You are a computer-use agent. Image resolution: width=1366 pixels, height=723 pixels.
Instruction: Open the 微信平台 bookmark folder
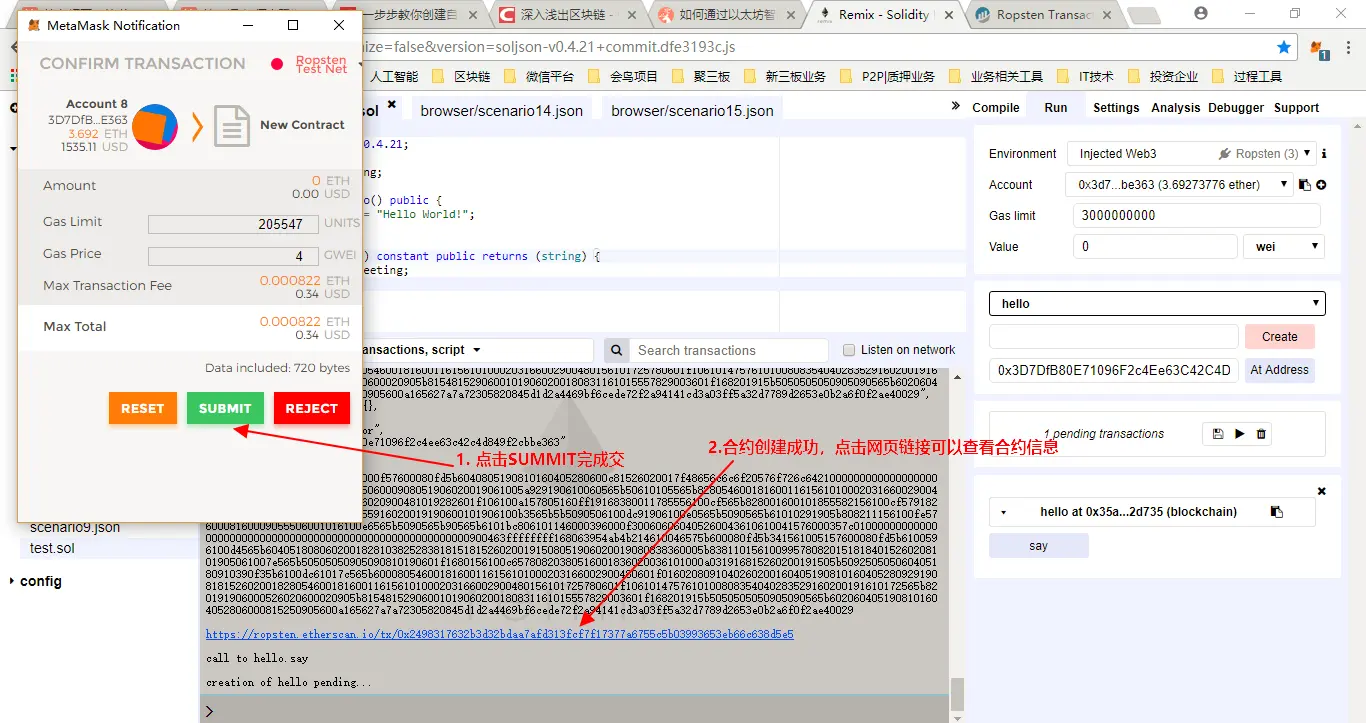pyautogui.click(x=540, y=76)
